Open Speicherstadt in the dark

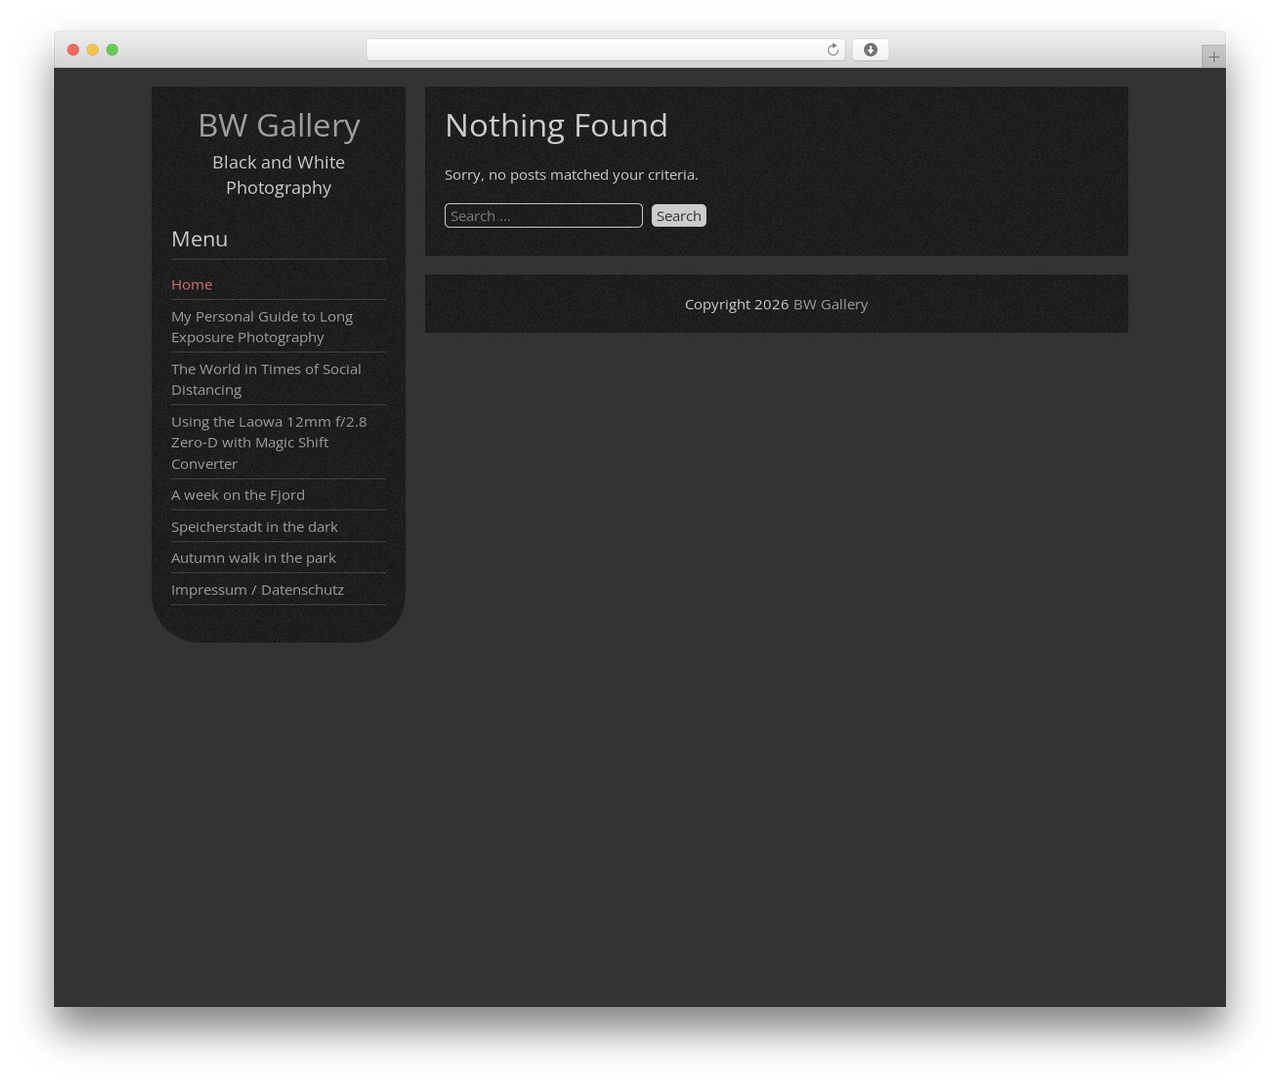tap(254, 526)
